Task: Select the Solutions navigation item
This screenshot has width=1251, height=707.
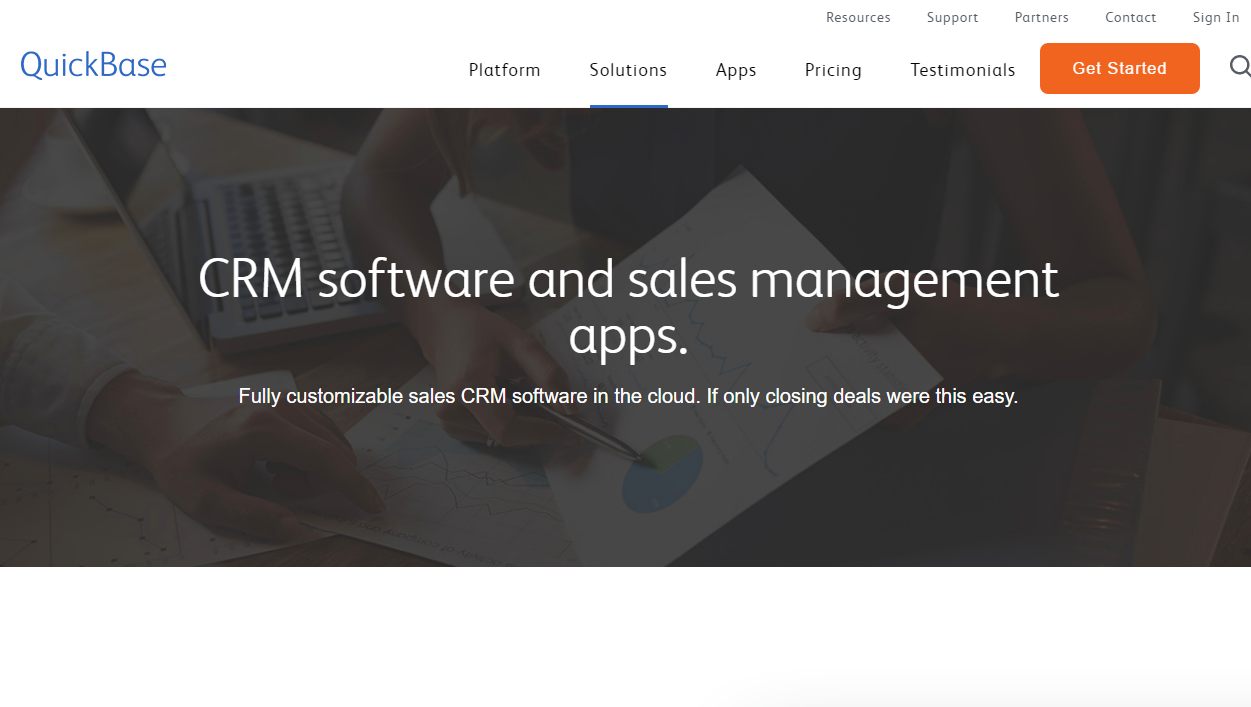Action: (x=628, y=70)
